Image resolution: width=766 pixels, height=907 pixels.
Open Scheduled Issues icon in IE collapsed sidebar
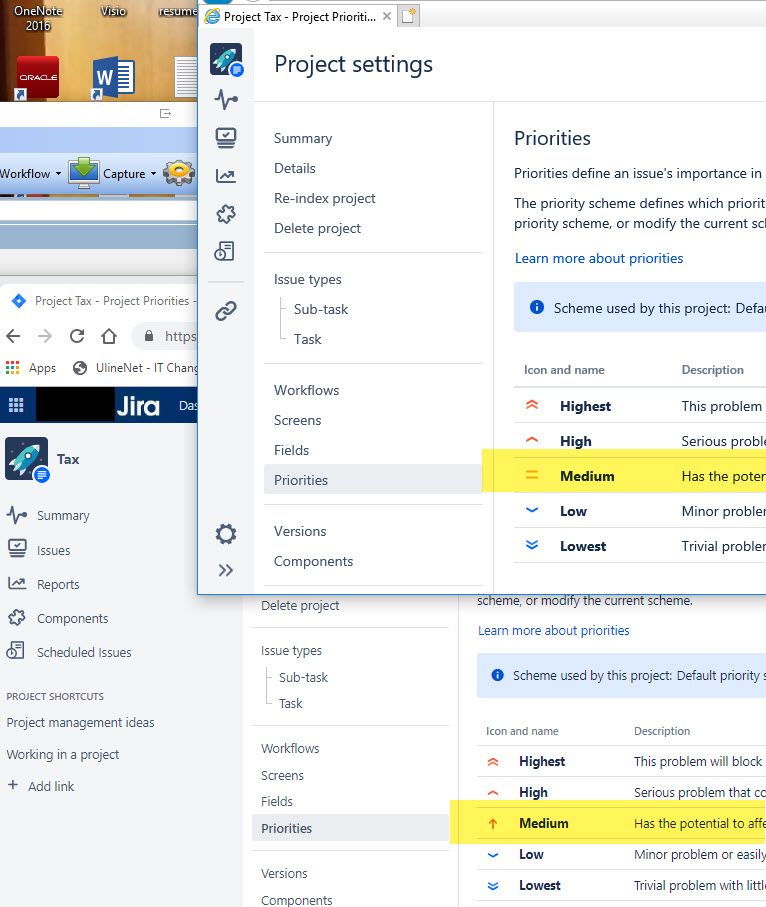[224, 251]
